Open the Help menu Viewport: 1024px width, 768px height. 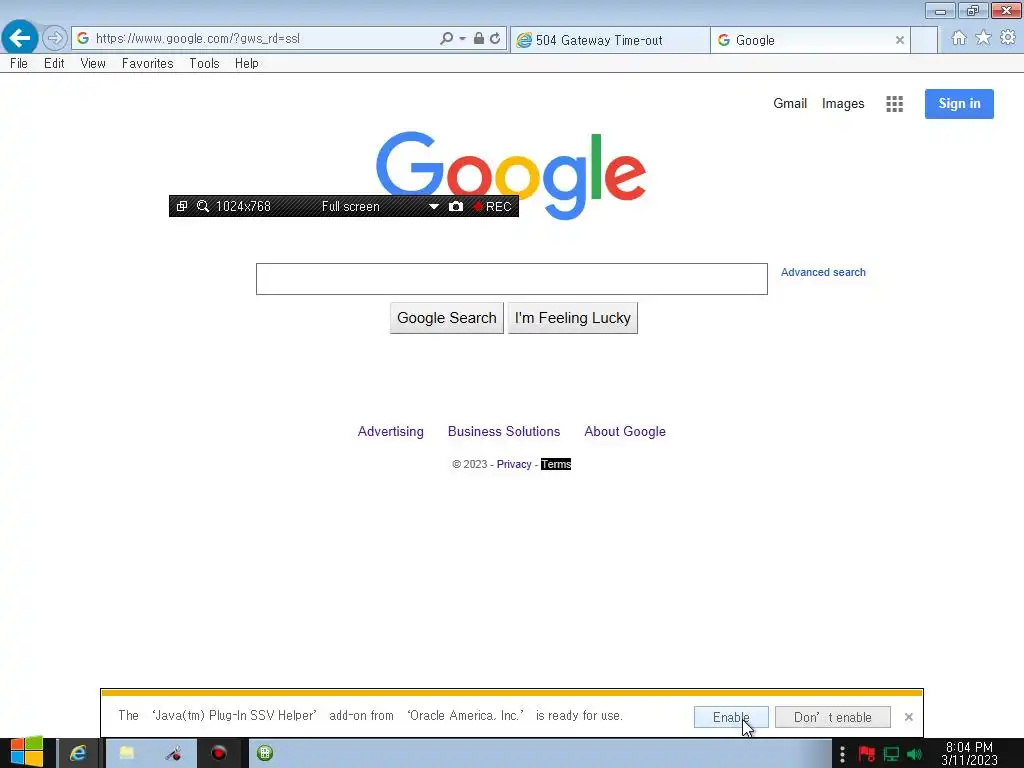(x=247, y=63)
